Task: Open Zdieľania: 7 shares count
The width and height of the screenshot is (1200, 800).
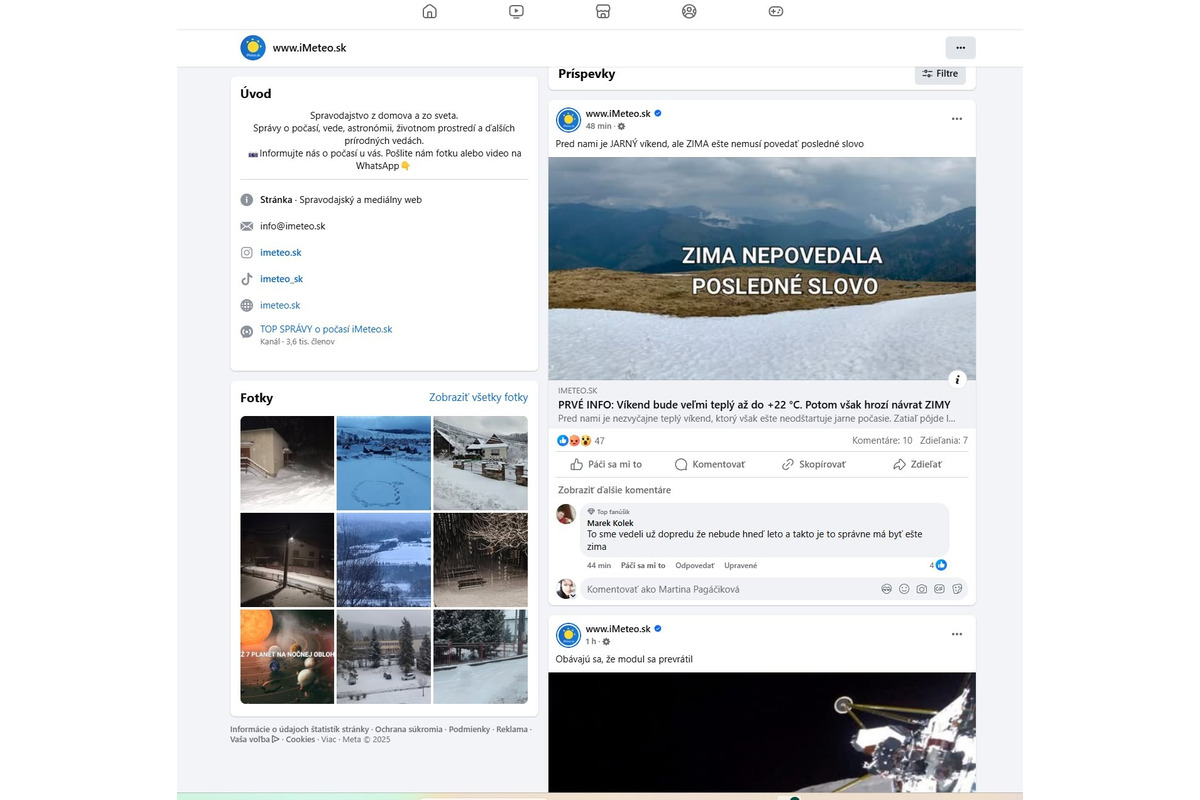Action: pyautogui.click(x=943, y=440)
